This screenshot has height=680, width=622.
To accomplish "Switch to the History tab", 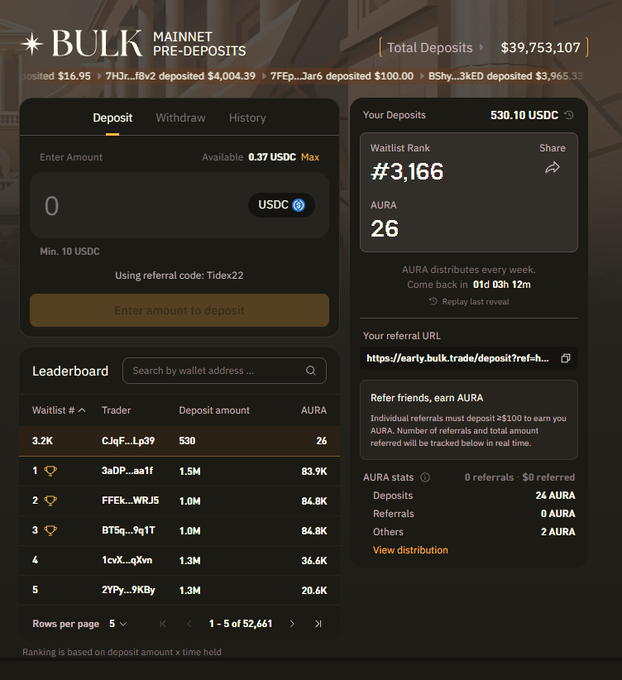I will point(247,118).
